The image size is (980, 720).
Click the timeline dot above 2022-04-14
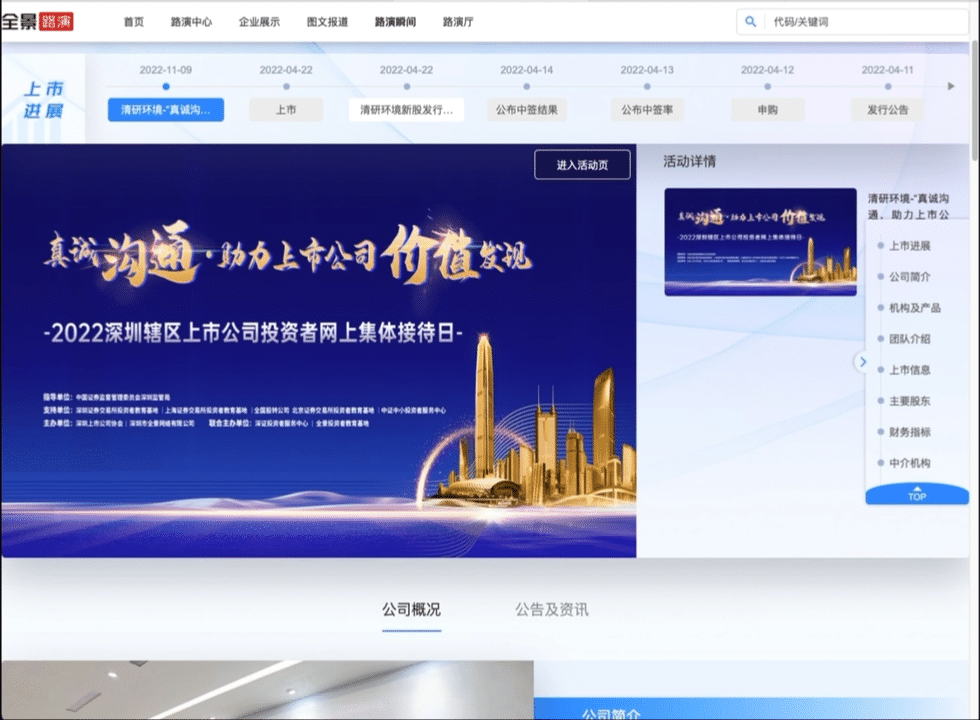525,87
